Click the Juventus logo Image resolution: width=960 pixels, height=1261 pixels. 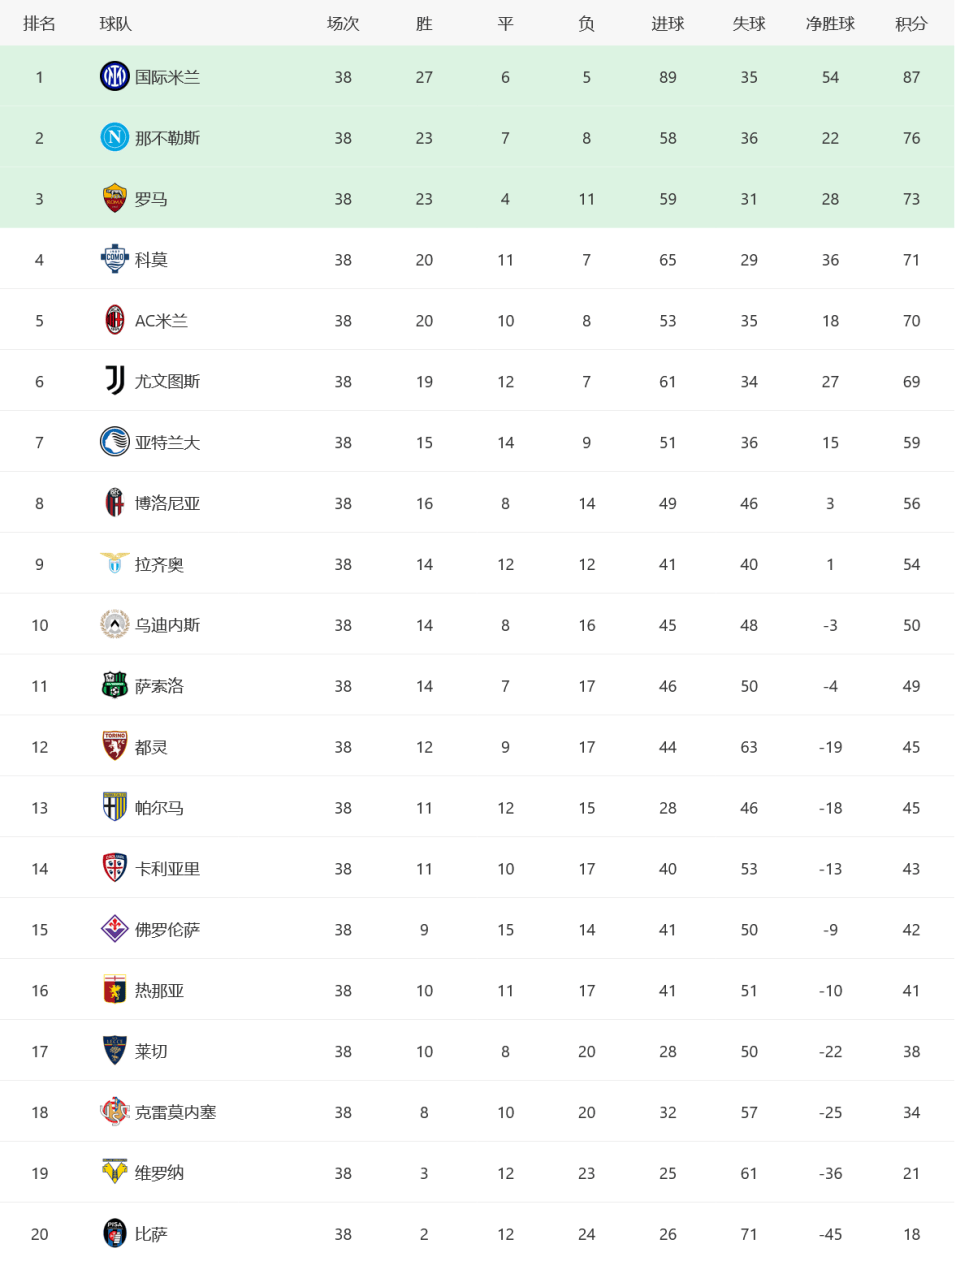tap(115, 381)
